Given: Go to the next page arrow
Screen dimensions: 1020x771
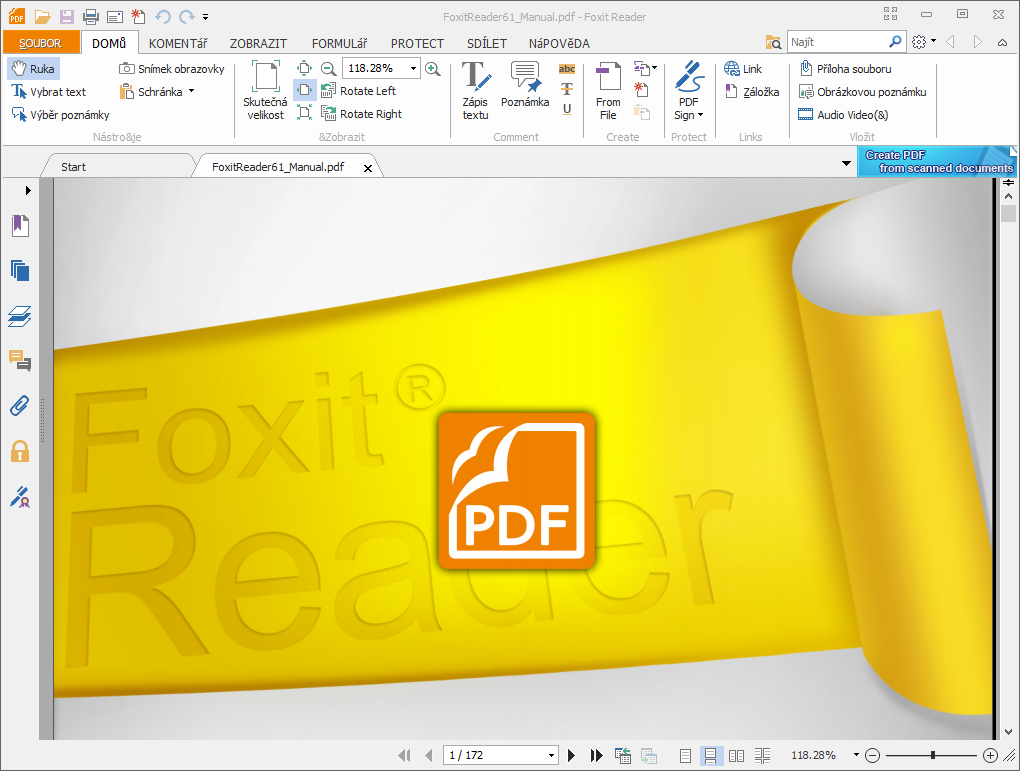Looking at the screenshot, I should pyautogui.click(x=571, y=755).
